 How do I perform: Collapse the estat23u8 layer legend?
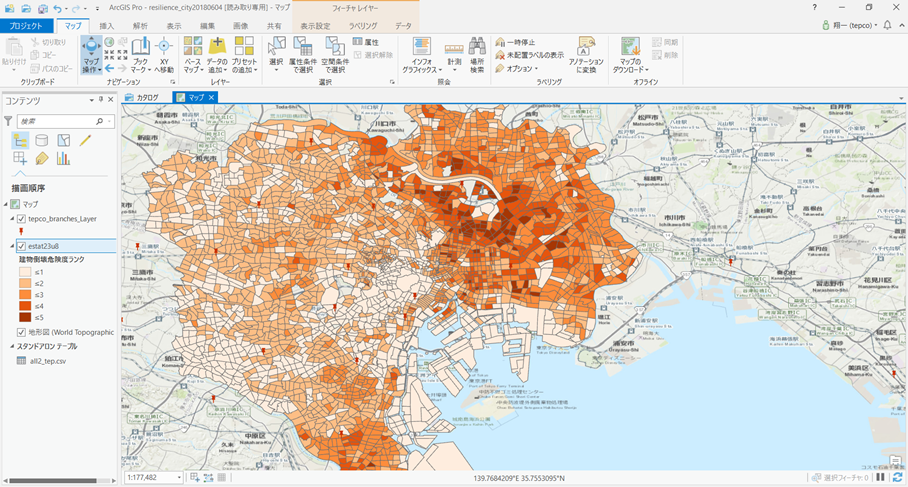pyautogui.click(x=12, y=246)
